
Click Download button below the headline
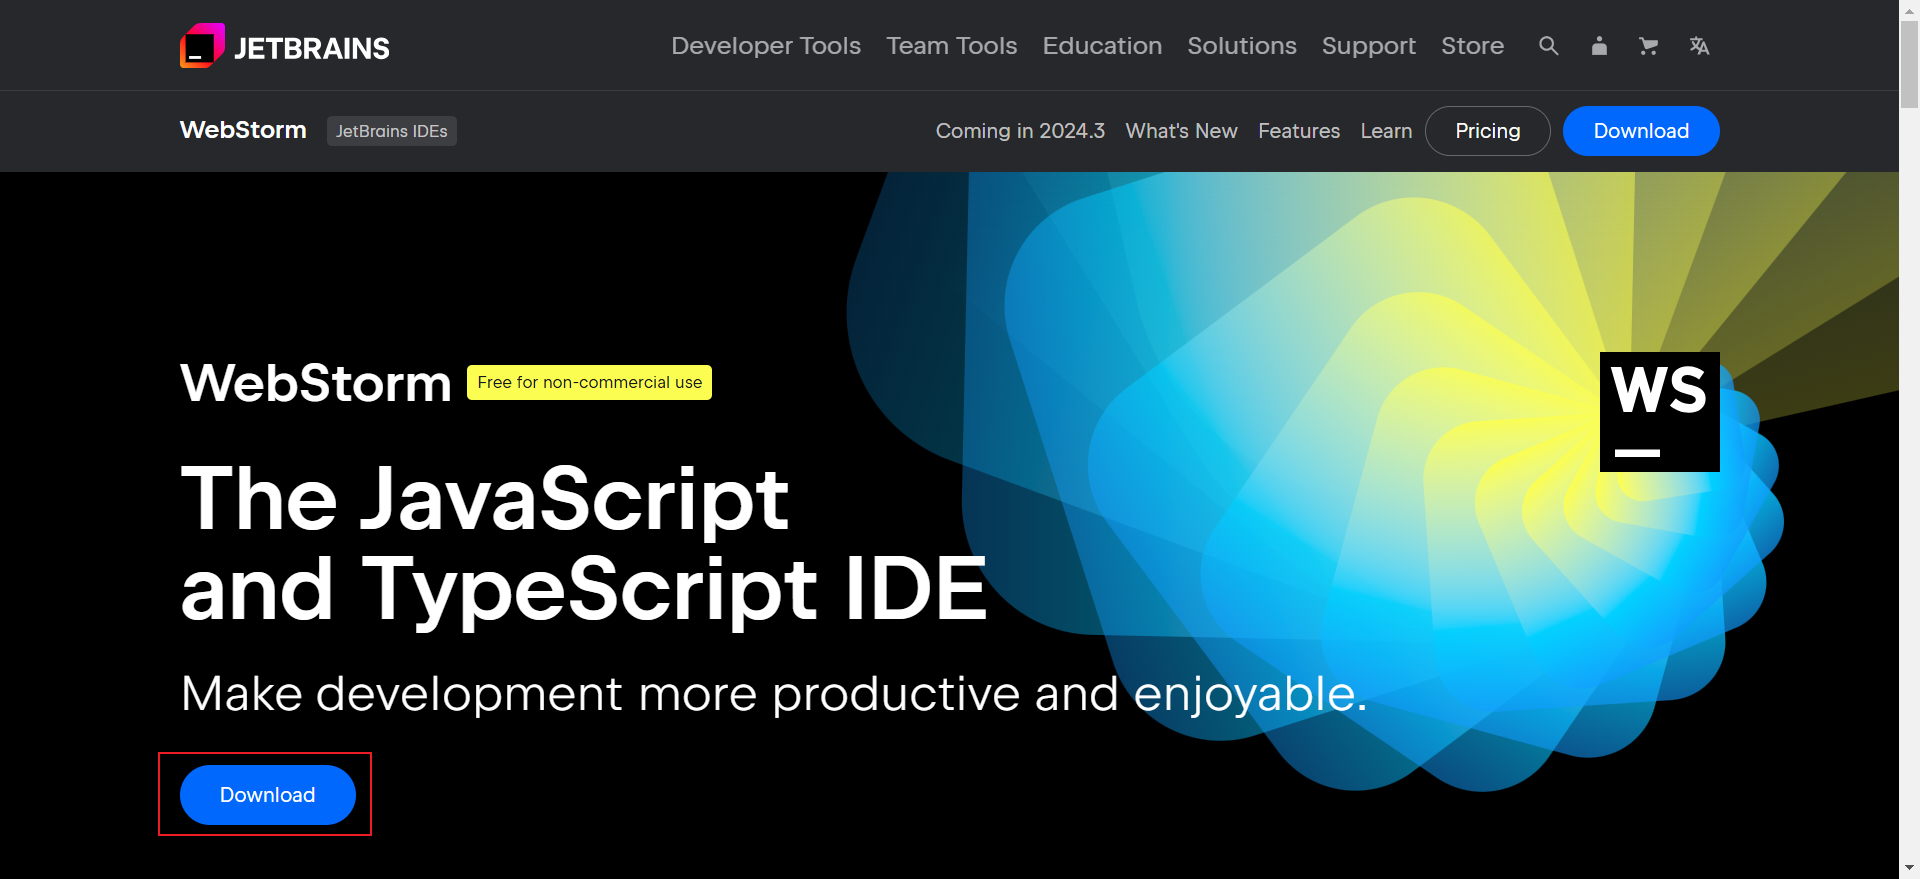click(268, 795)
